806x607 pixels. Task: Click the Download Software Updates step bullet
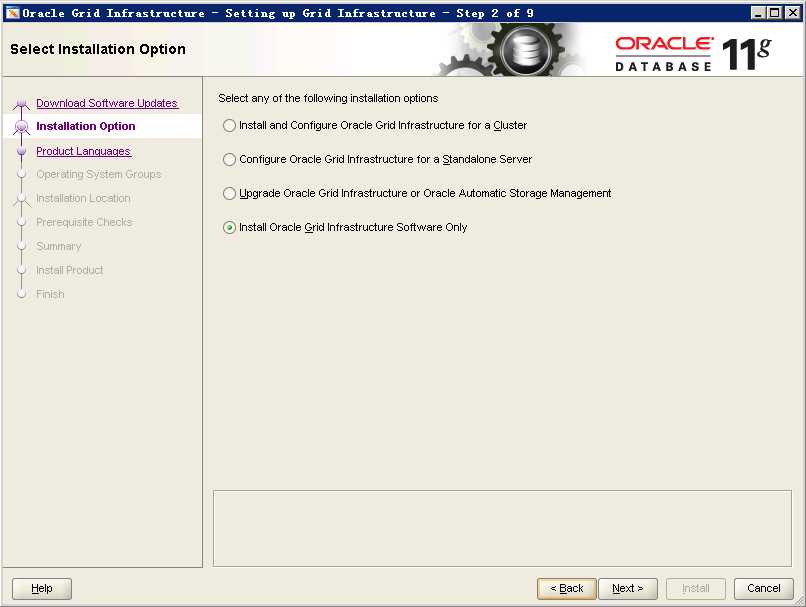coord(22,105)
